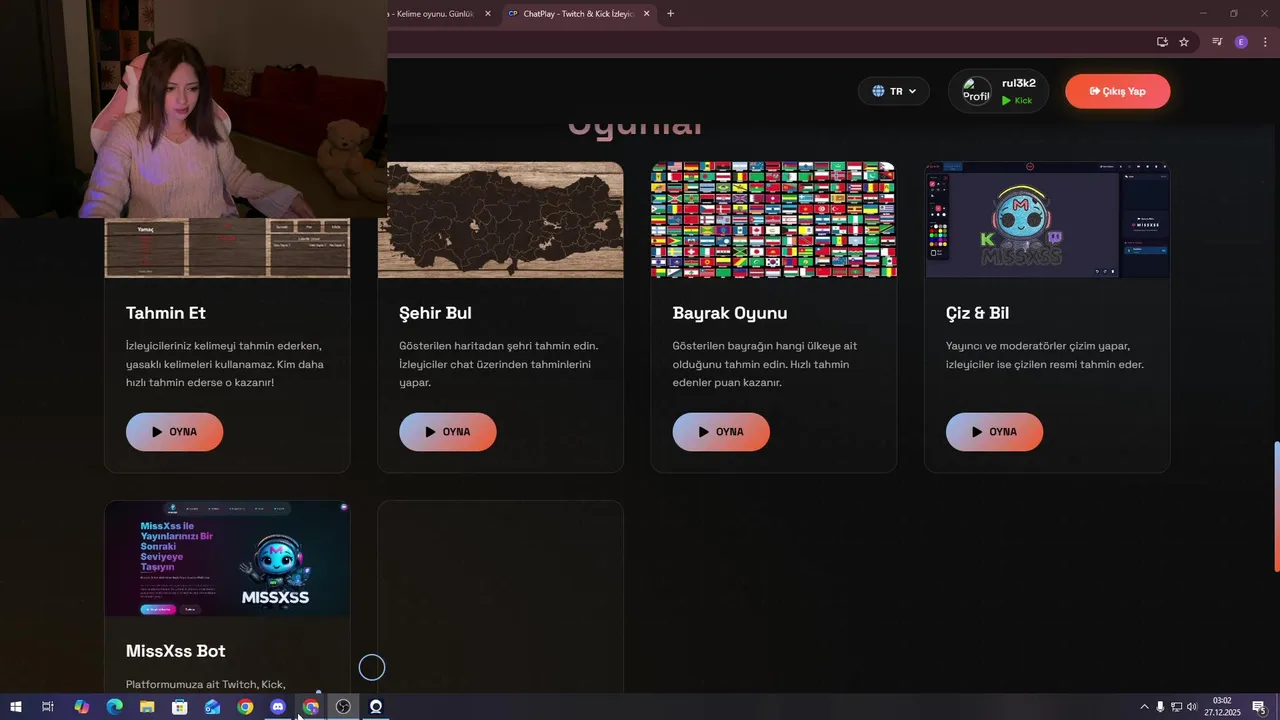
Task: Click the Tahmin Et wooden board thumbnail
Action: pyautogui.click(x=227, y=247)
